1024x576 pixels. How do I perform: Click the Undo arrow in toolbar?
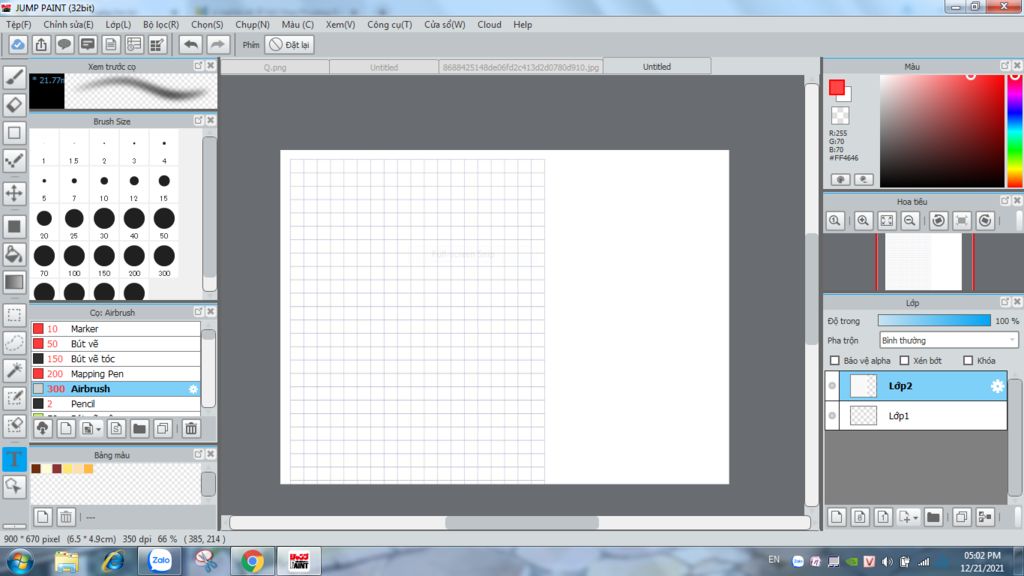point(191,44)
